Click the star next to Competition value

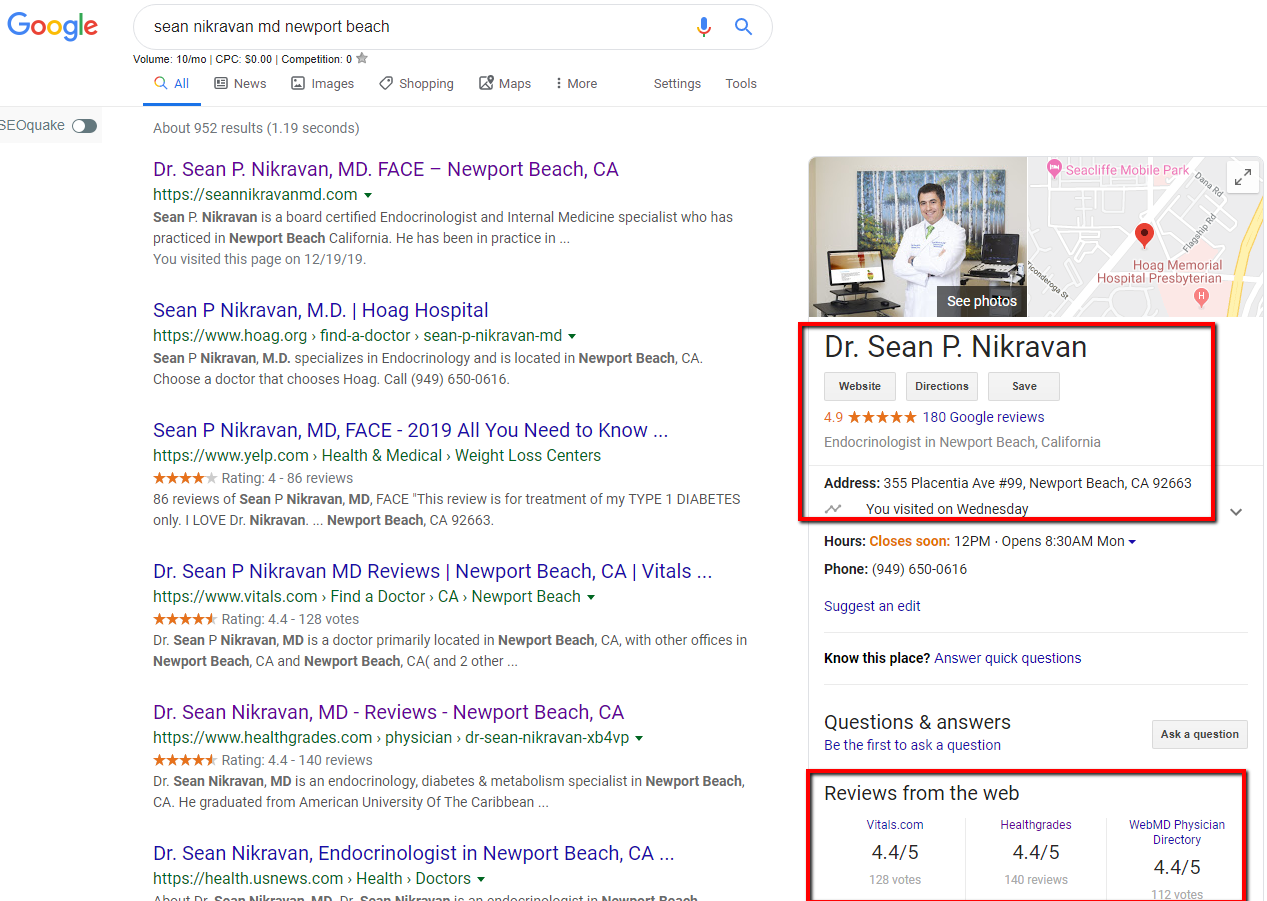(362, 58)
